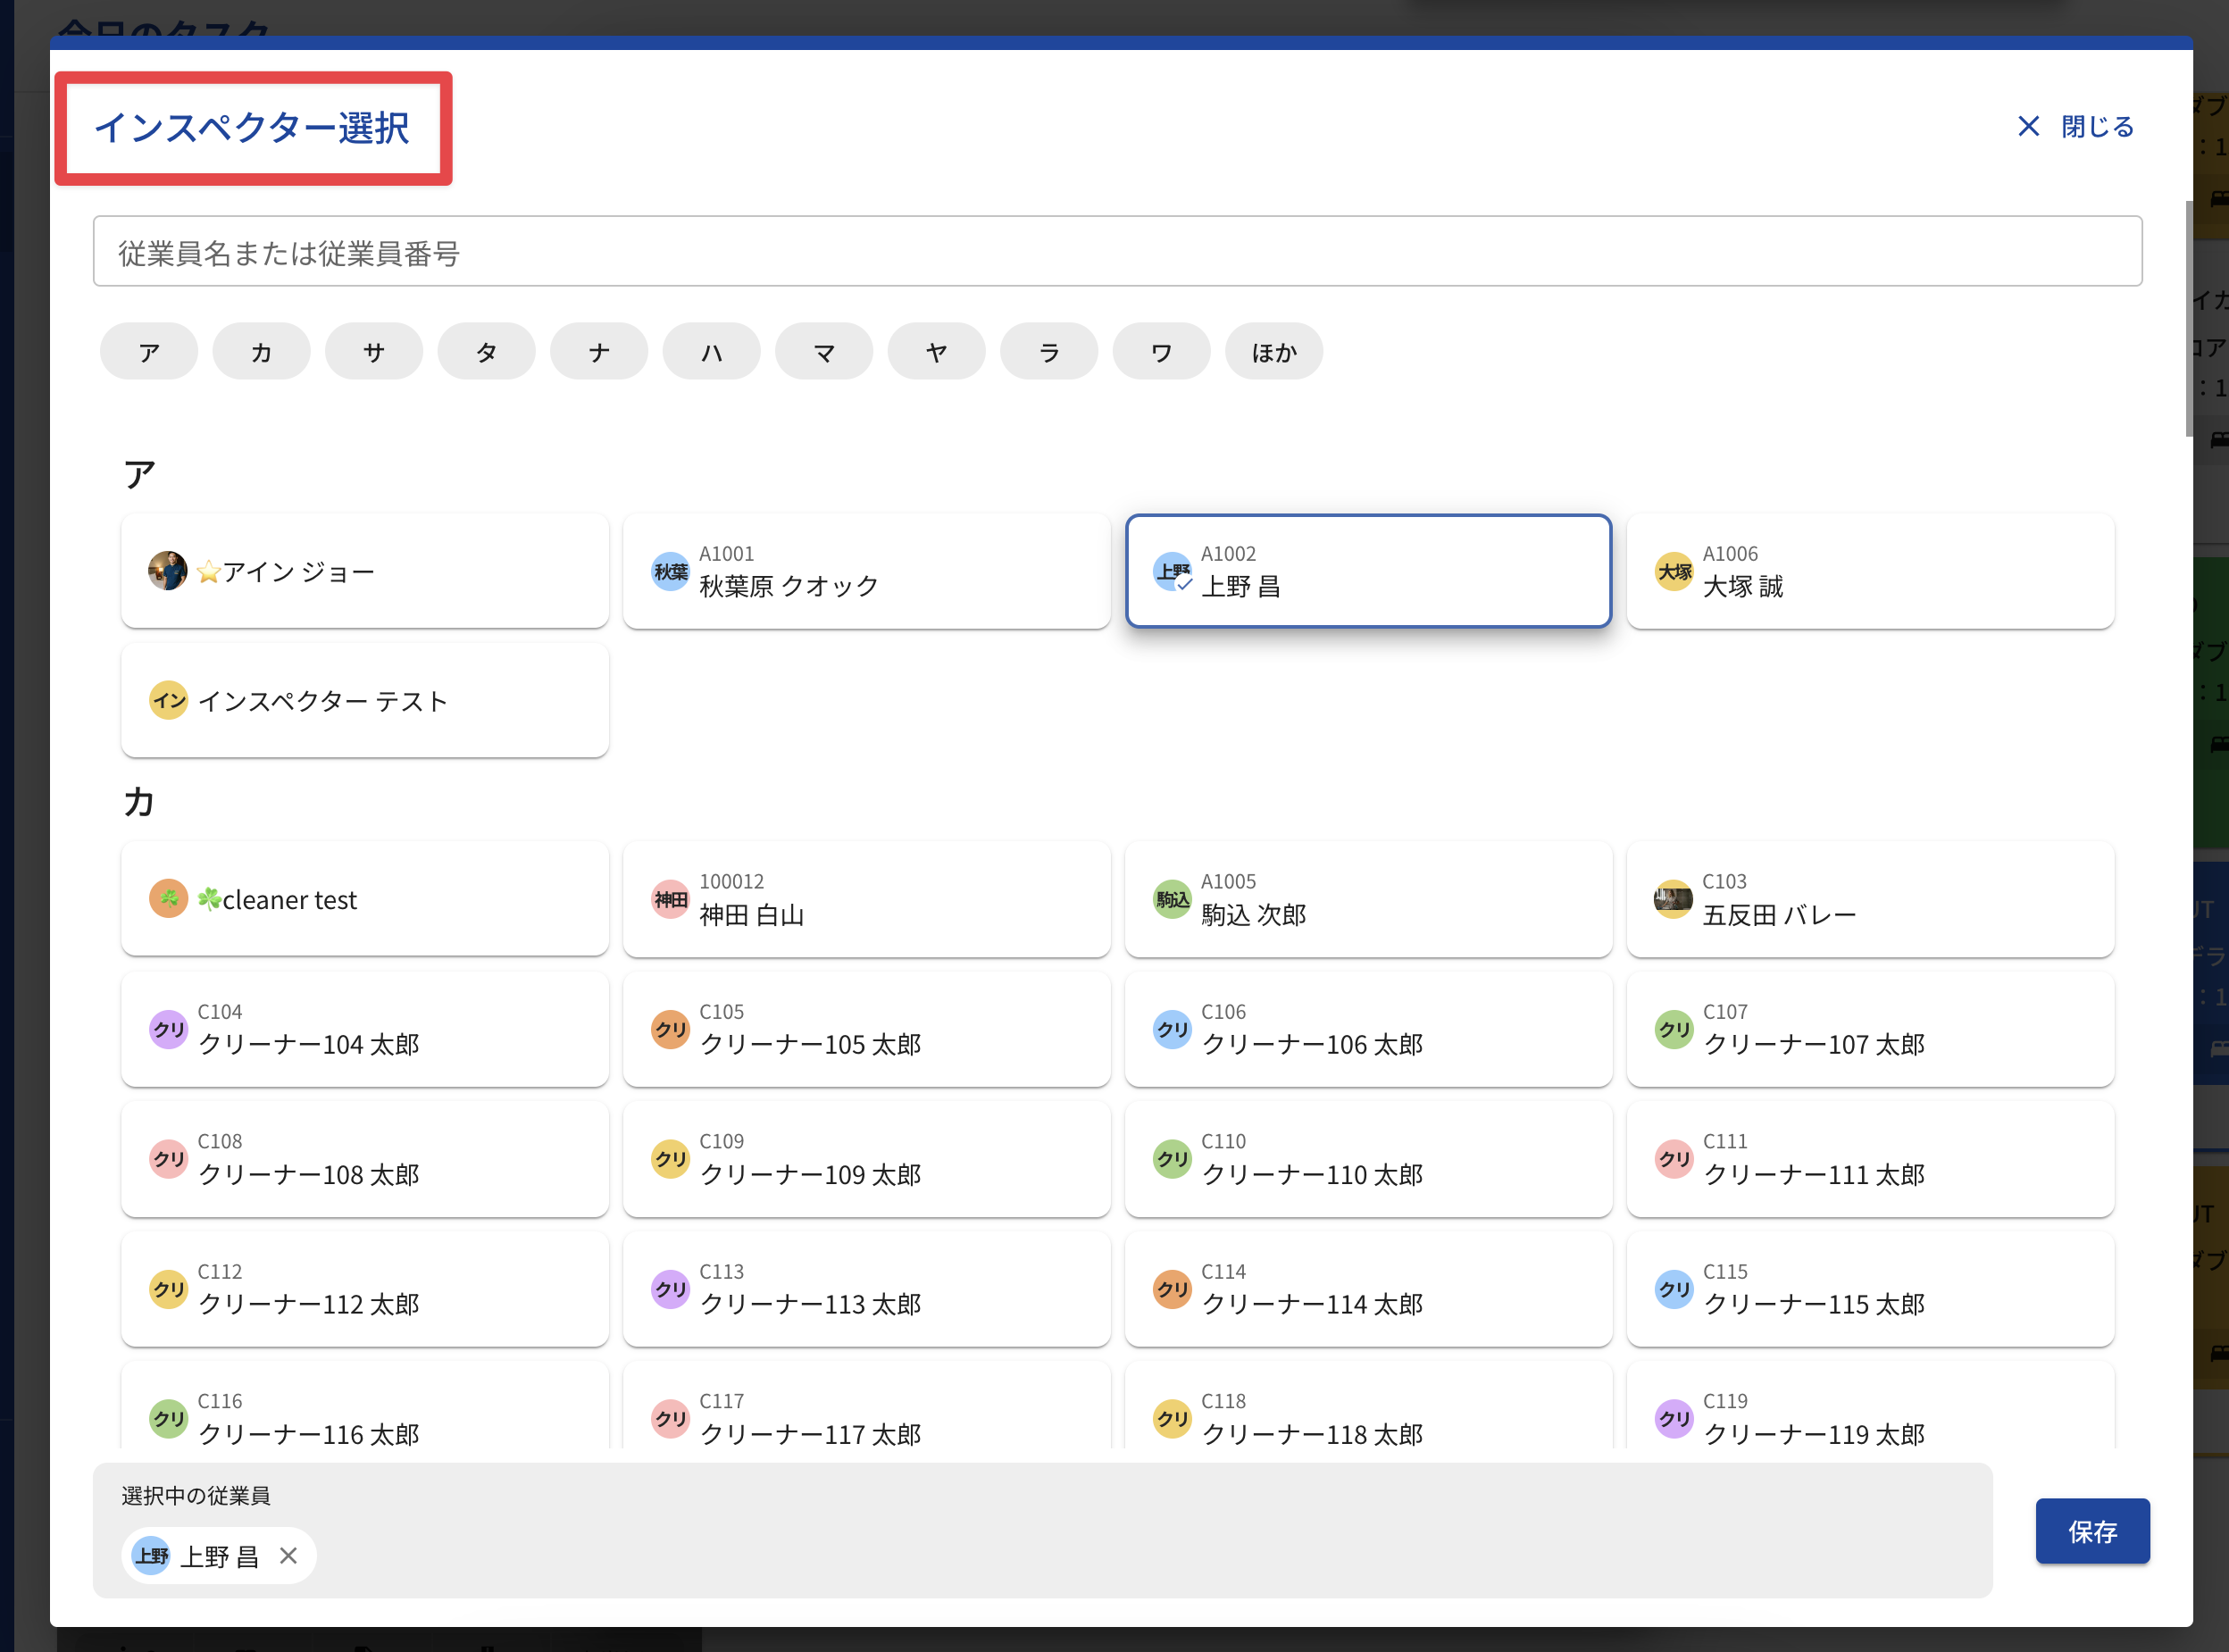The height and width of the screenshot is (1652, 2229).
Task: Filter by サ kana chip
Action: (374, 352)
